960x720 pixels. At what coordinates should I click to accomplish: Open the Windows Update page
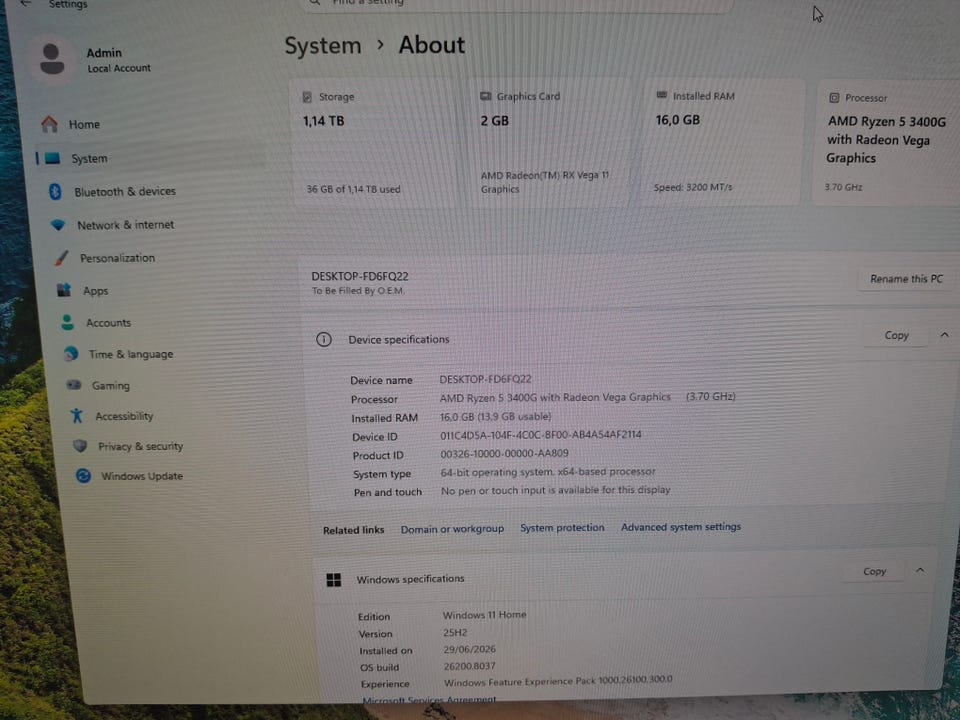coord(142,476)
